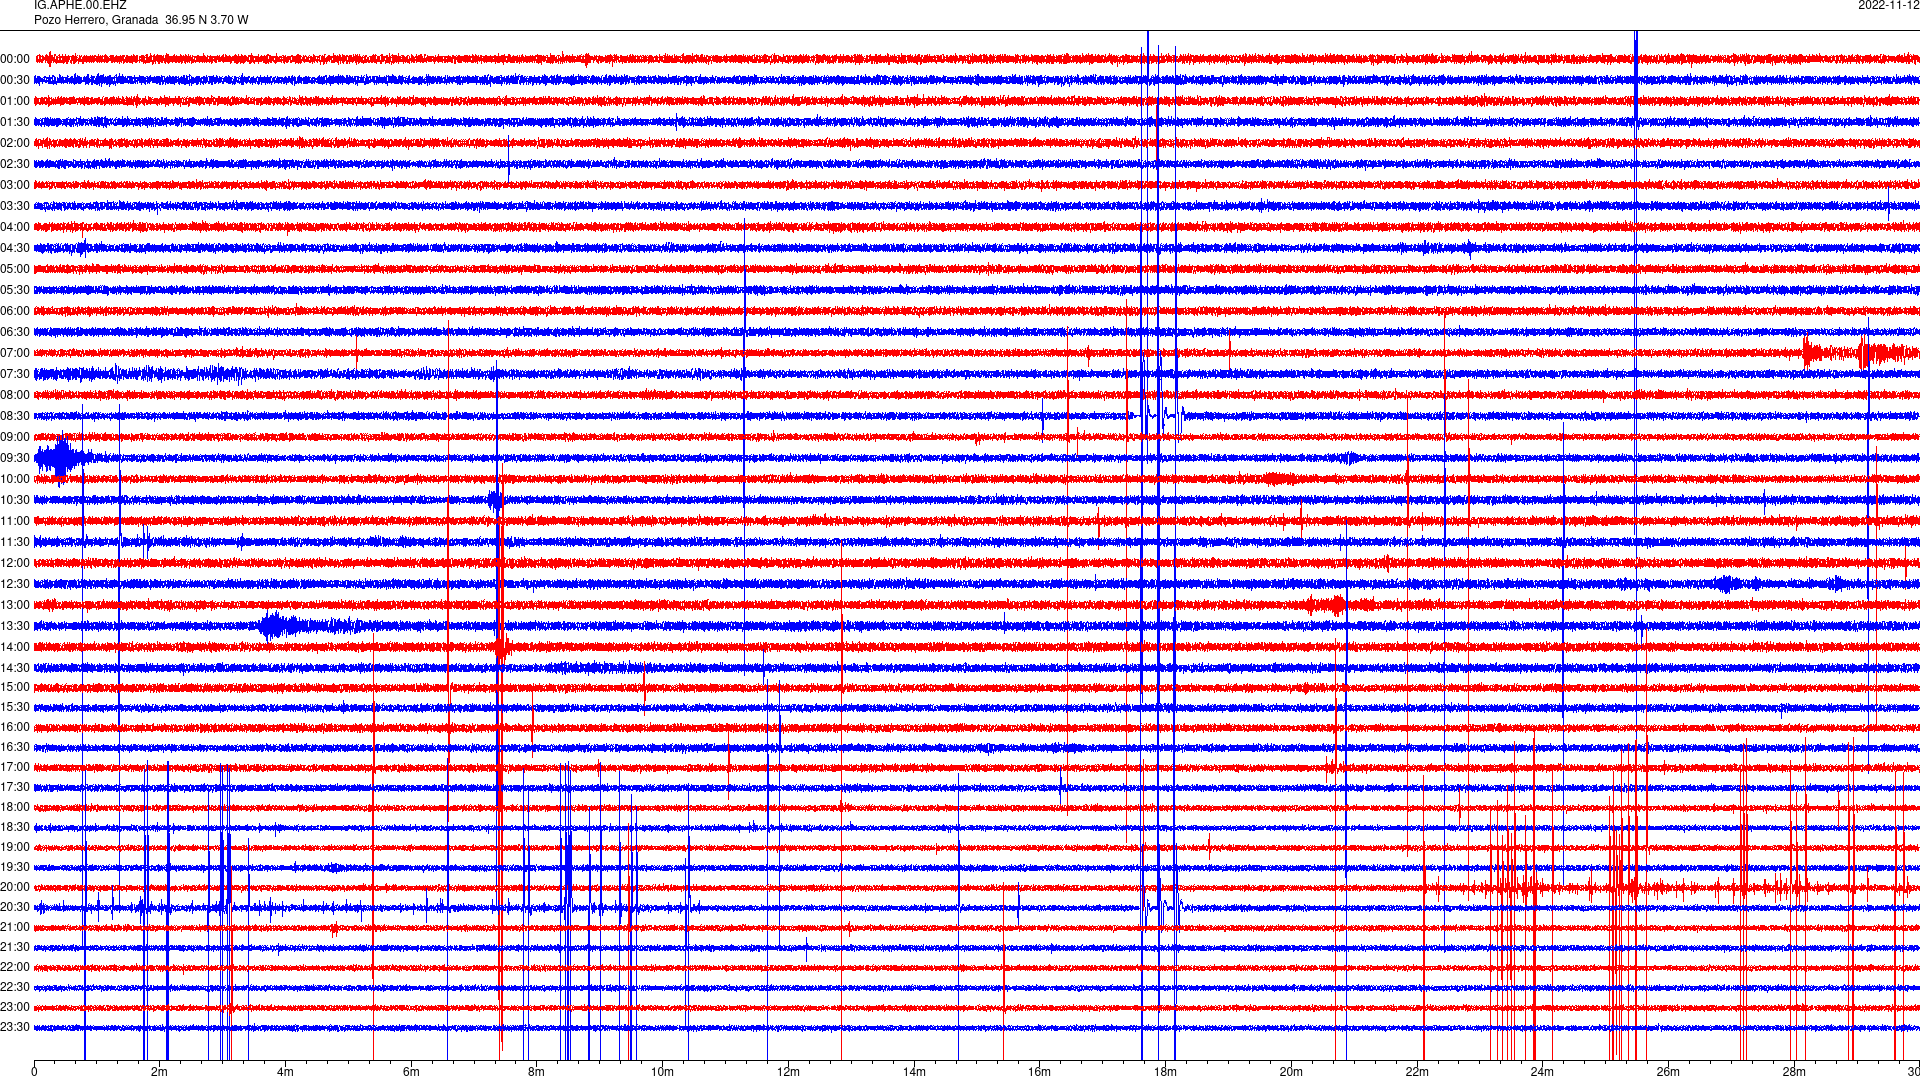Select the 23:30 time row label
Image resolution: width=1920 pixels, height=1080 pixels.
coord(15,1027)
